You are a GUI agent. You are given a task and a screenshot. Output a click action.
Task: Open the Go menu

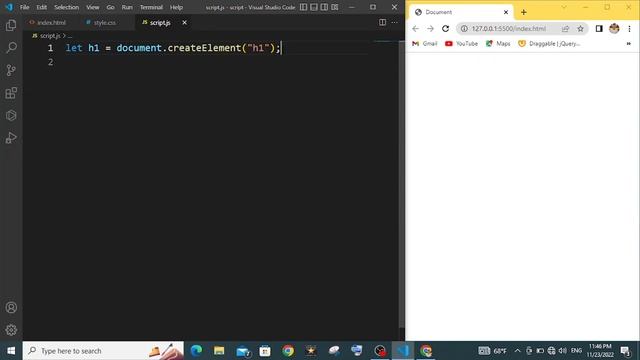click(x=110, y=7)
